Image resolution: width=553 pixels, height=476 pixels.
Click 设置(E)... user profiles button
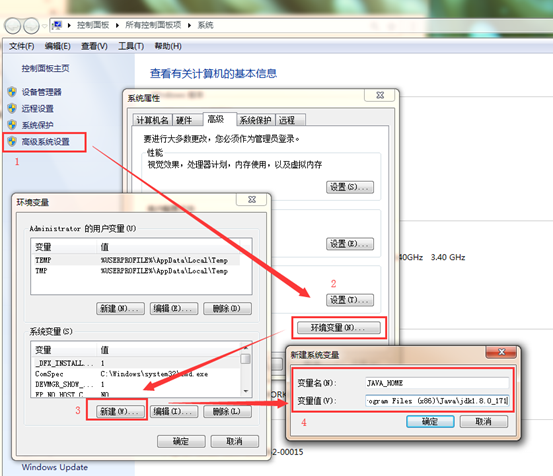pyautogui.click(x=350, y=244)
